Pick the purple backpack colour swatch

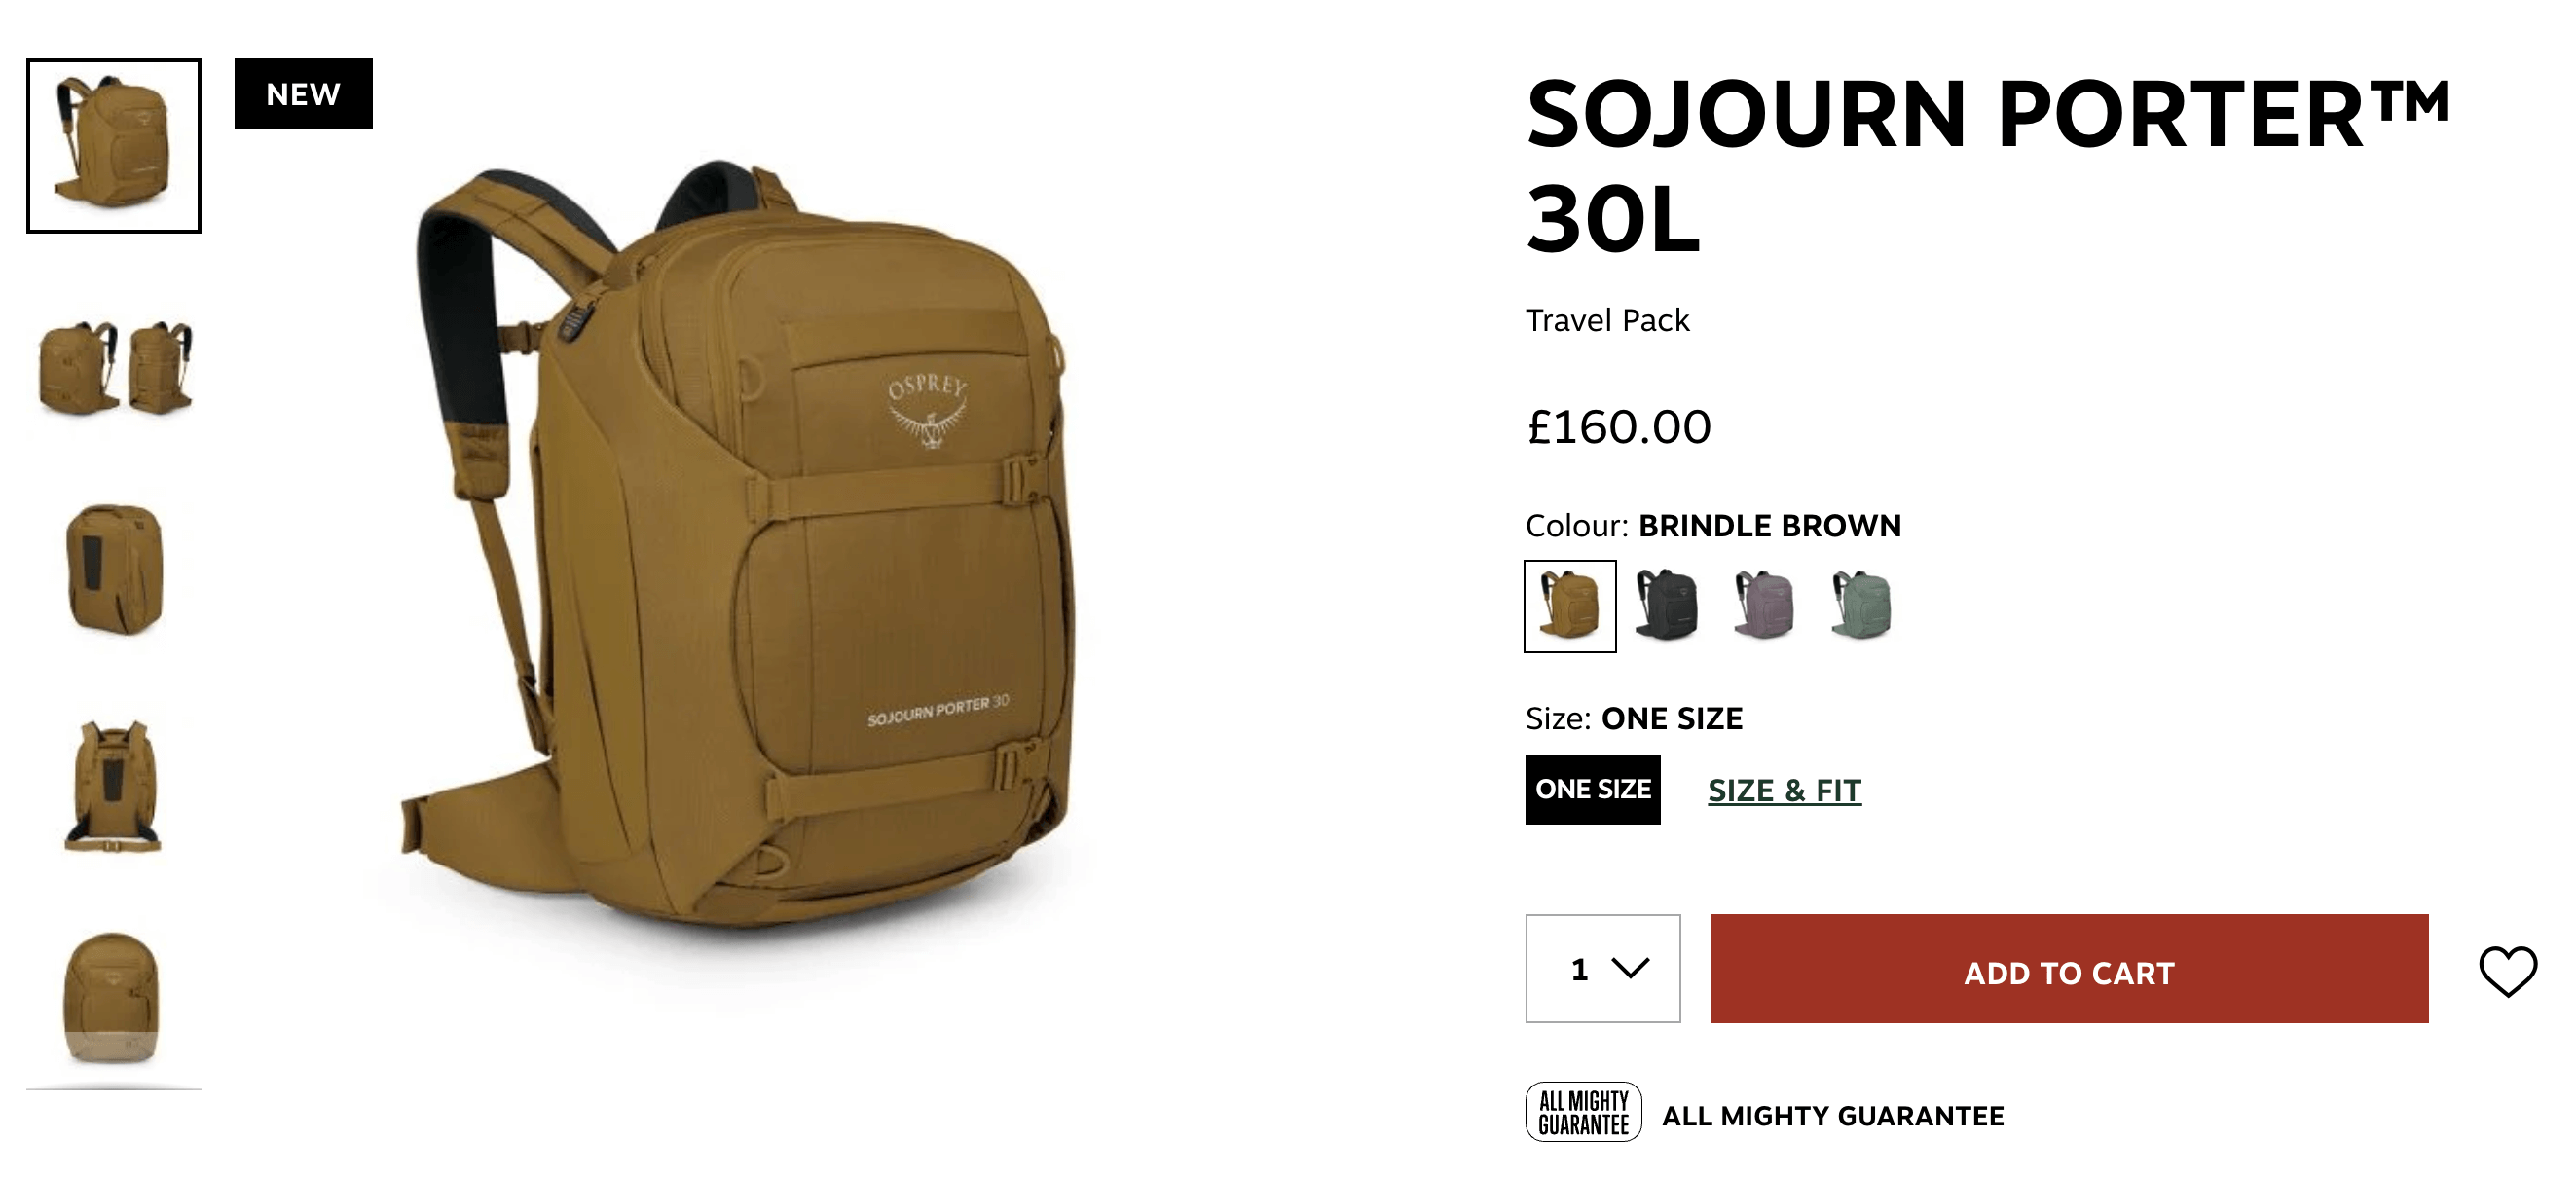1764,605
